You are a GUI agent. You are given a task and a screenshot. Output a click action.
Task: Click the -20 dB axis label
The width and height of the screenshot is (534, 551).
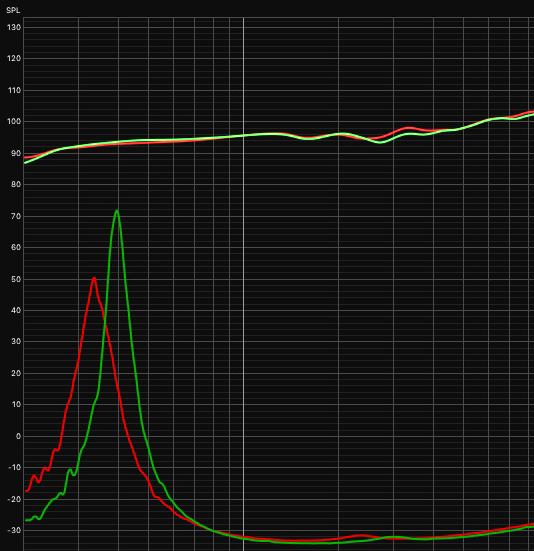click(14, 499)
